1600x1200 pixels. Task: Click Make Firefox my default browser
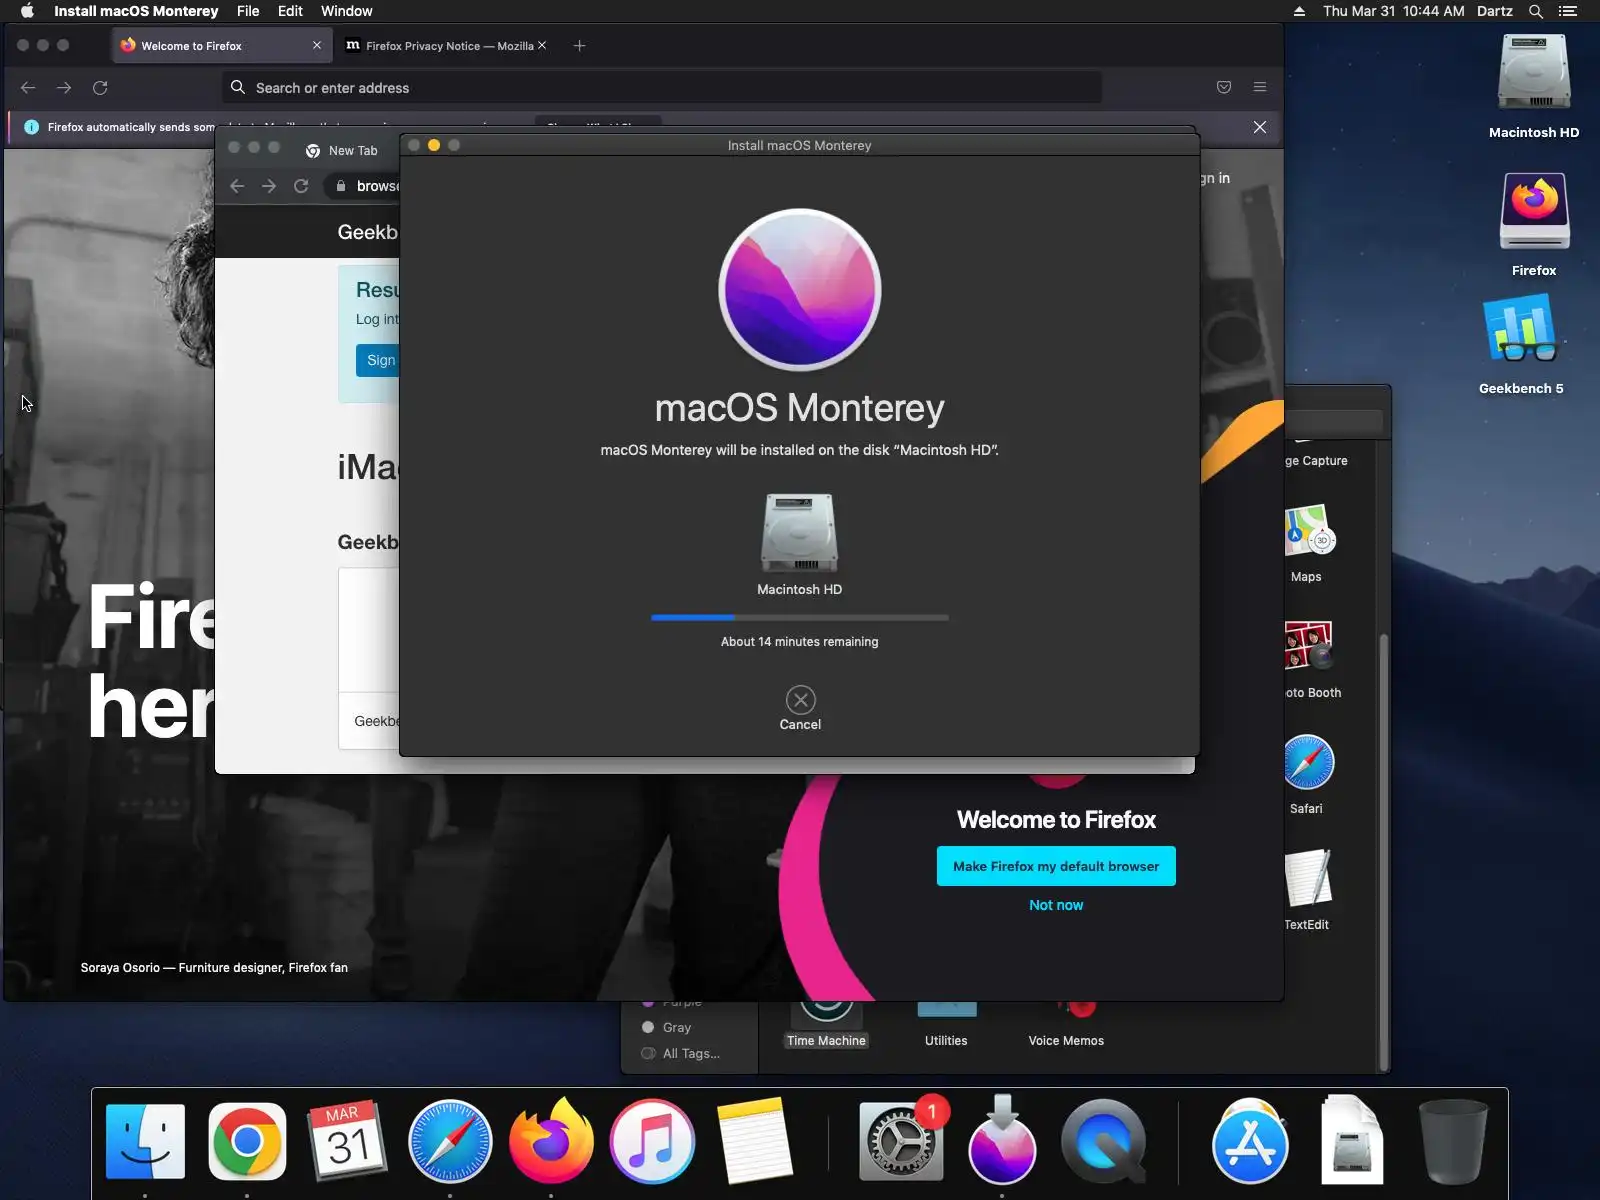click(x=1056, y=866)
